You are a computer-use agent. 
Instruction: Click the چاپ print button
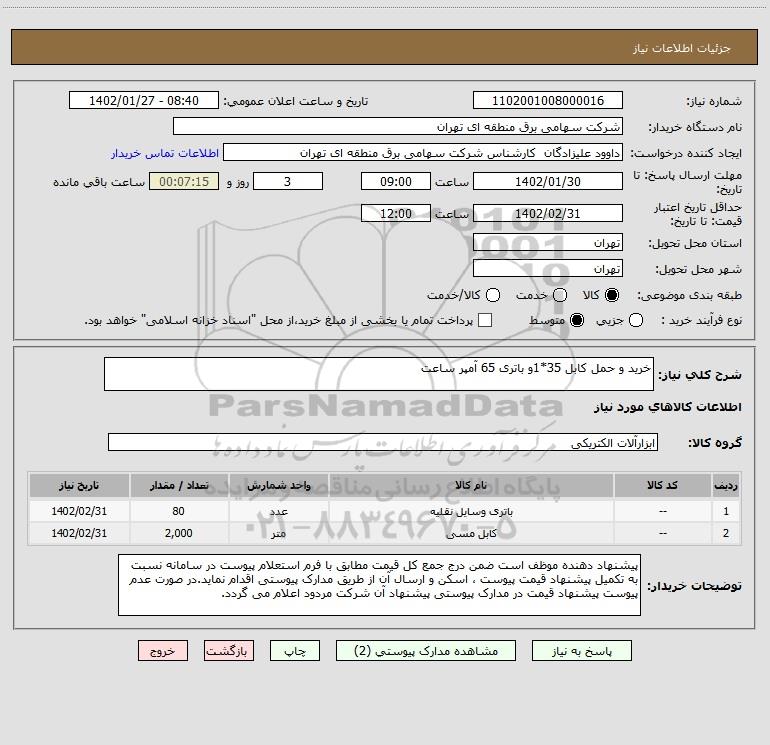(295, 651)
